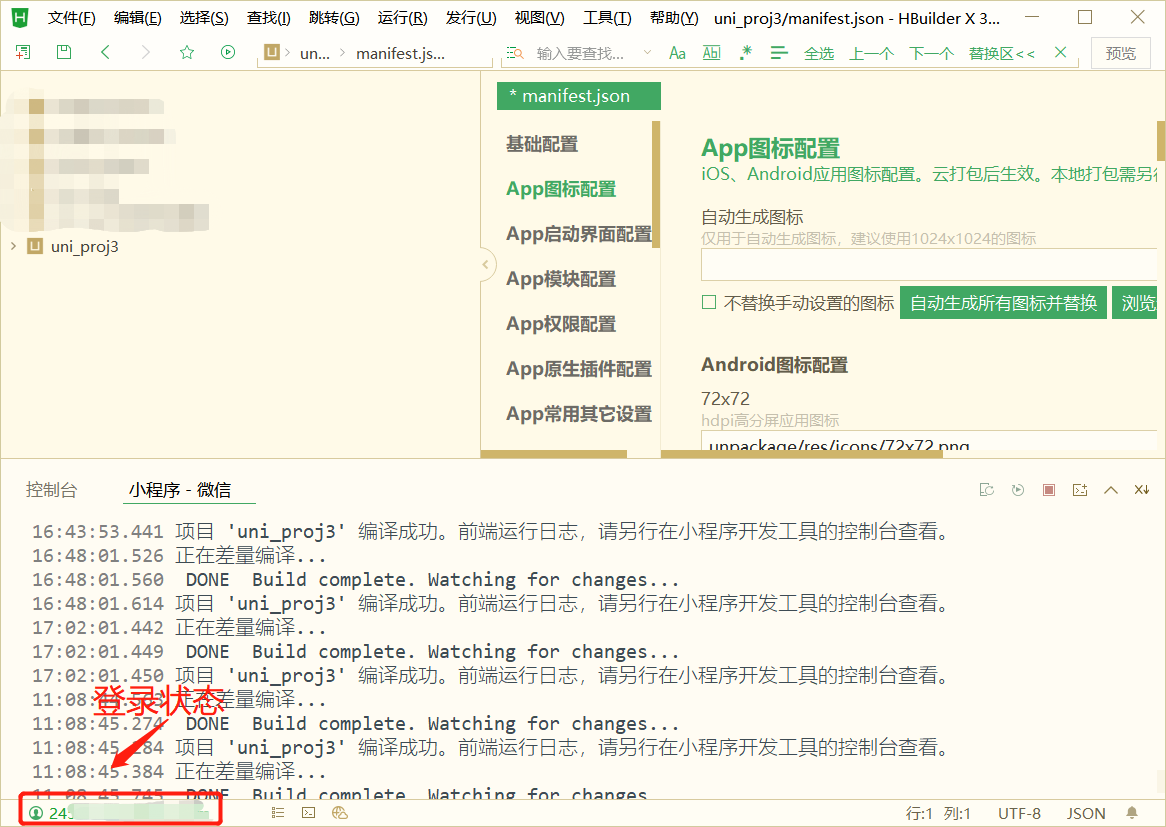Enable 不替换手动设置的图标 checkbox
Image resolution: width=1166 pixels, height=827 pixels.
708,302
